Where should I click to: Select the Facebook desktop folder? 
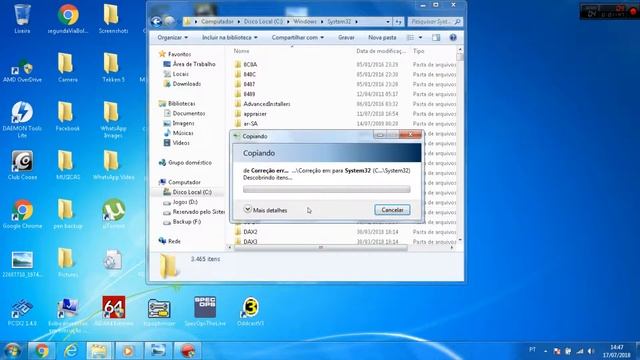click(x=68, y=116)
